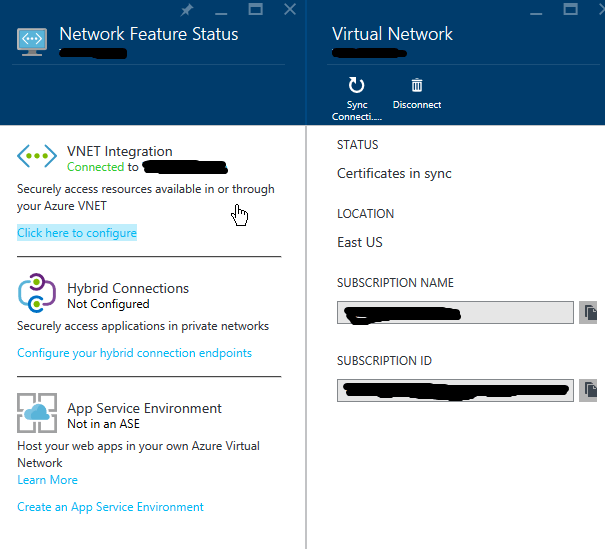The width and height of the screenshot is (605, 549).
Task: Open 'Configure your hybrid connection endpoints' link
Action: point(134,353)
